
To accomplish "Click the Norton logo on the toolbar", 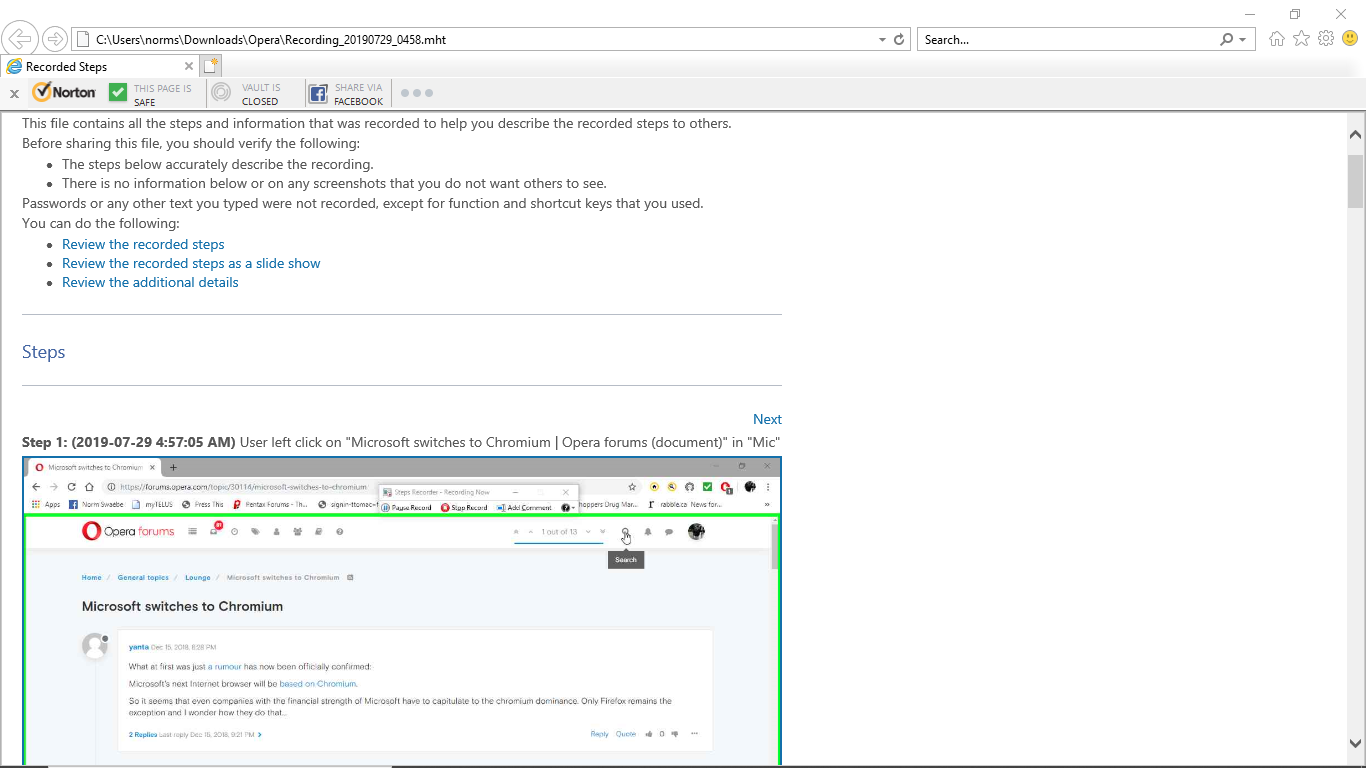I will click(64, 92).
